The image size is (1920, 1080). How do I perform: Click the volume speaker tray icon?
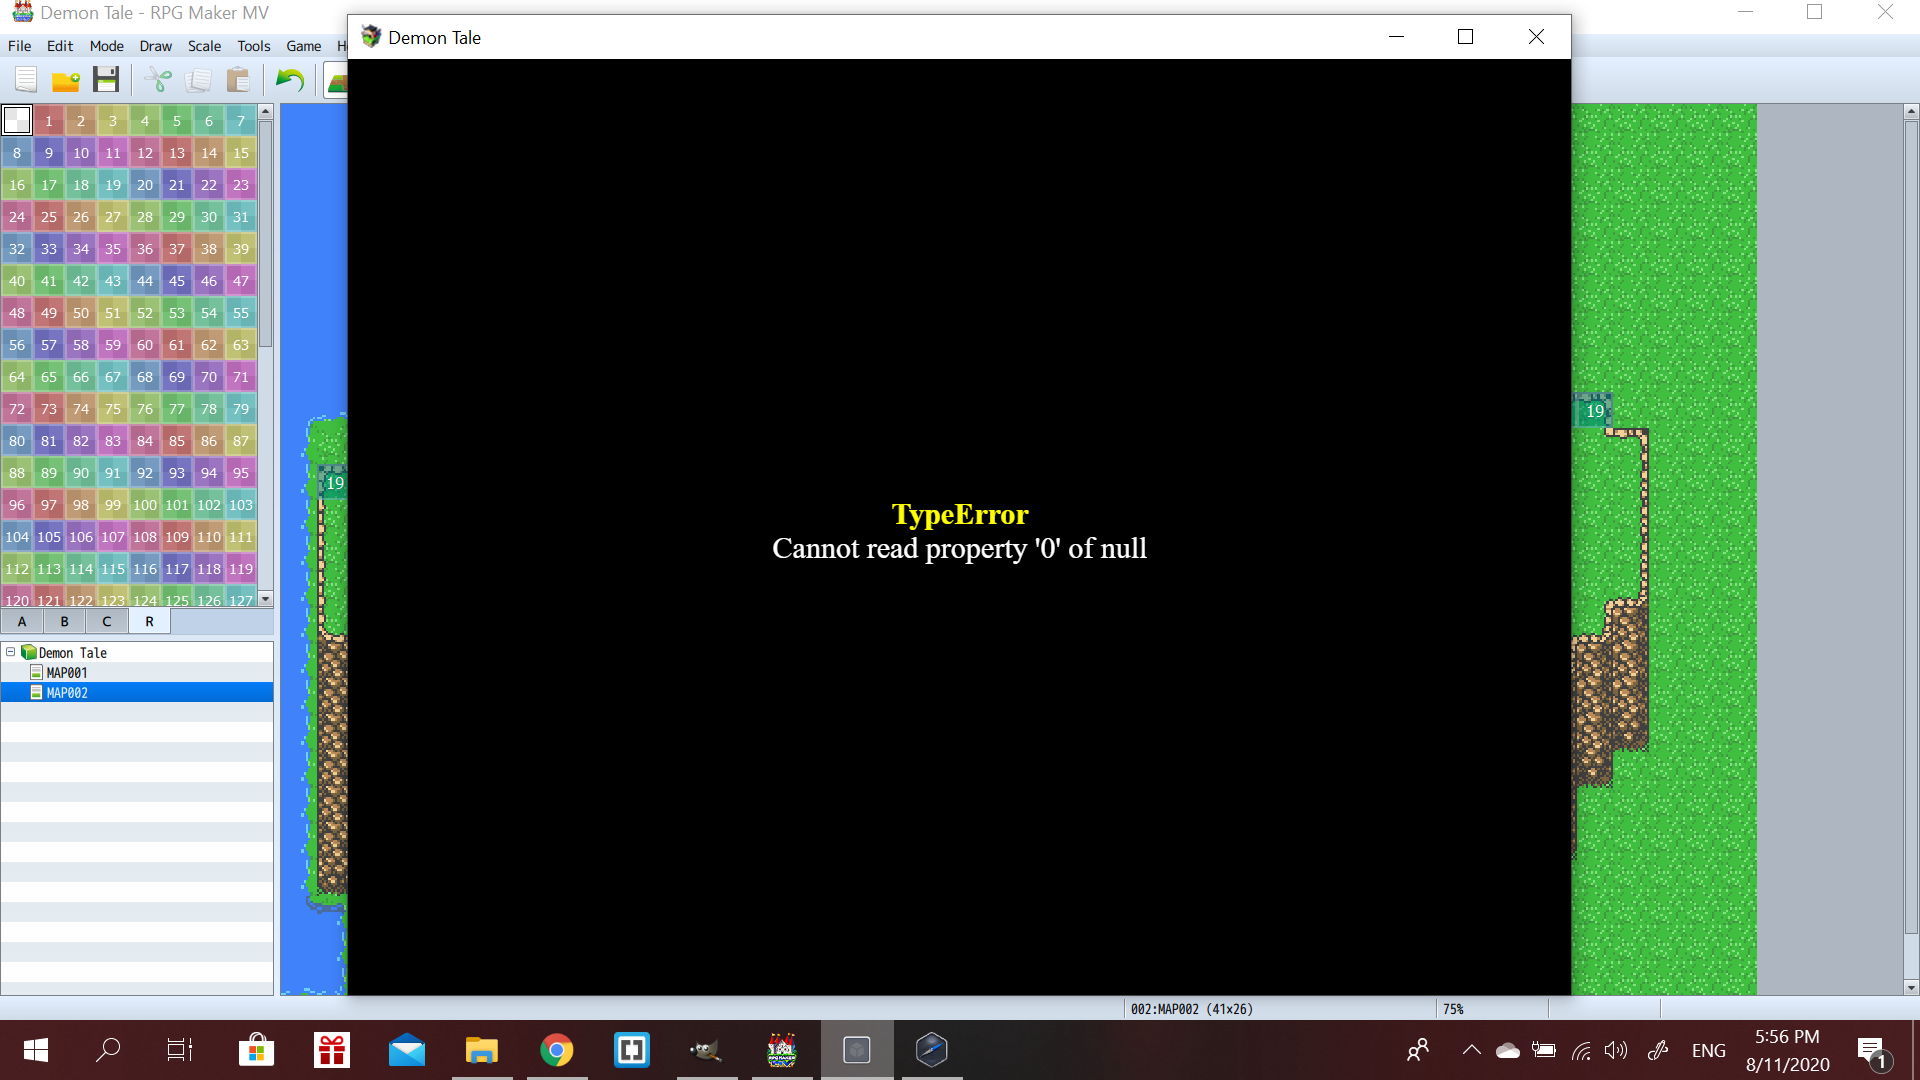pos(1616,1050)
